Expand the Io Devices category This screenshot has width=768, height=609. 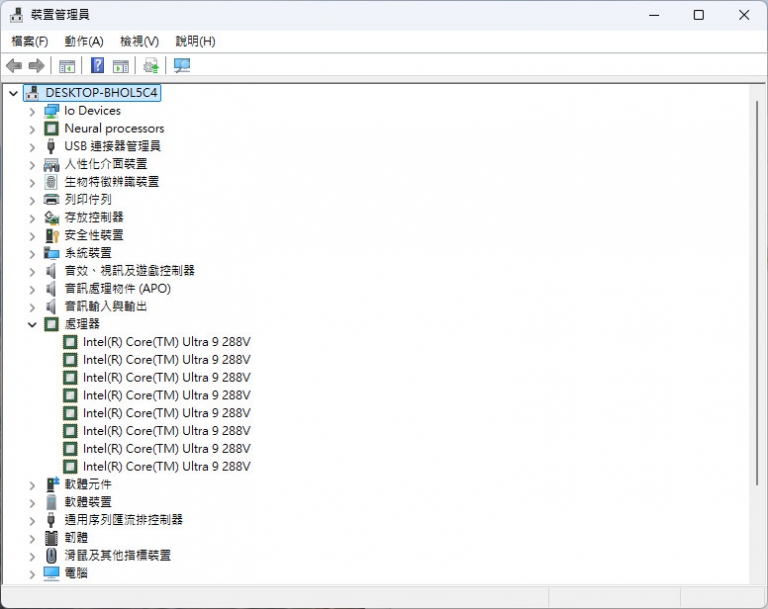point(32,112)
